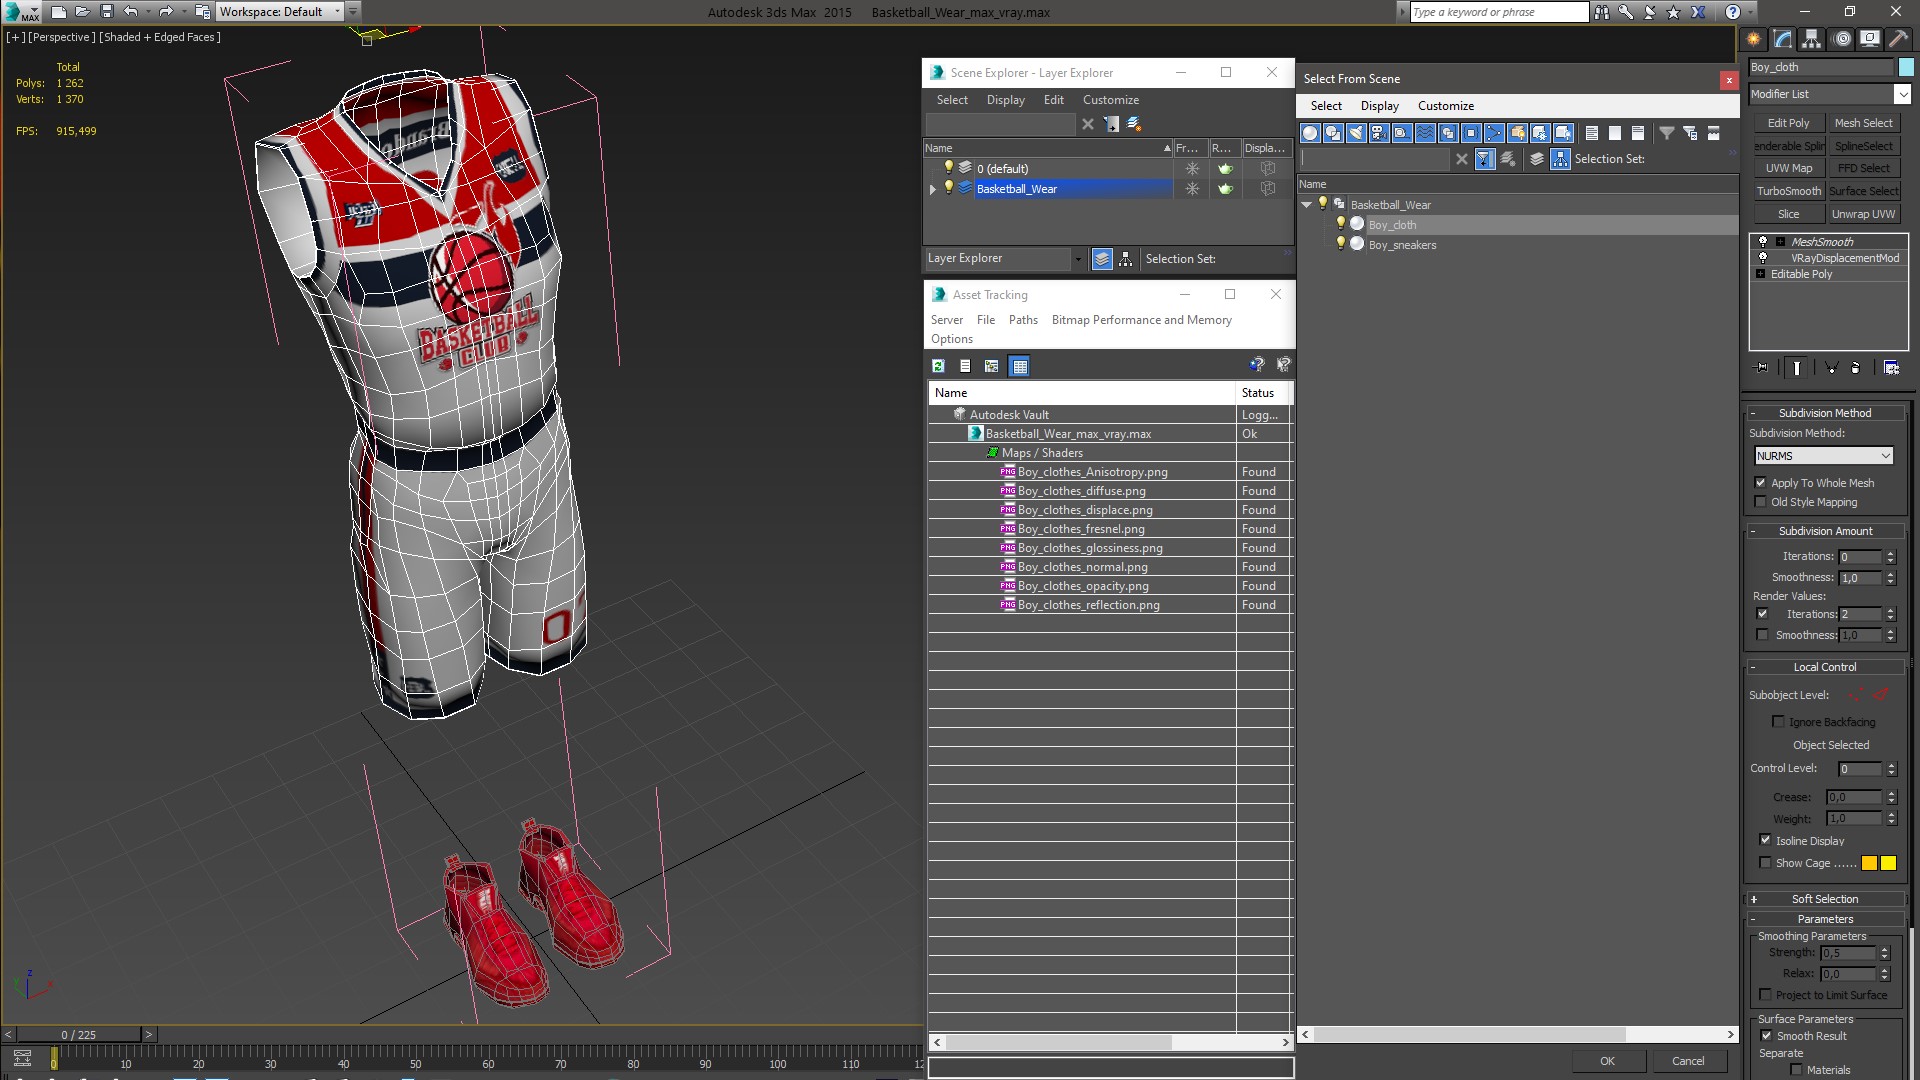
Task: Enable Old Style Mapping checkbox
Action: click(x=1761, y=502)
